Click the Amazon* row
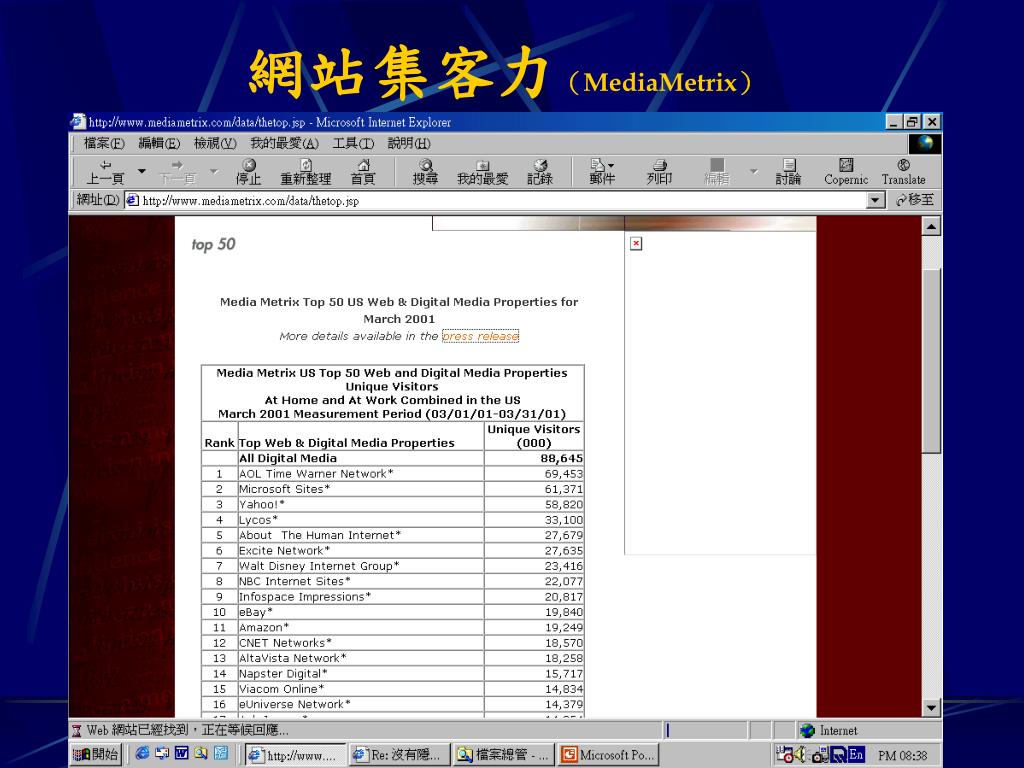 392,627
